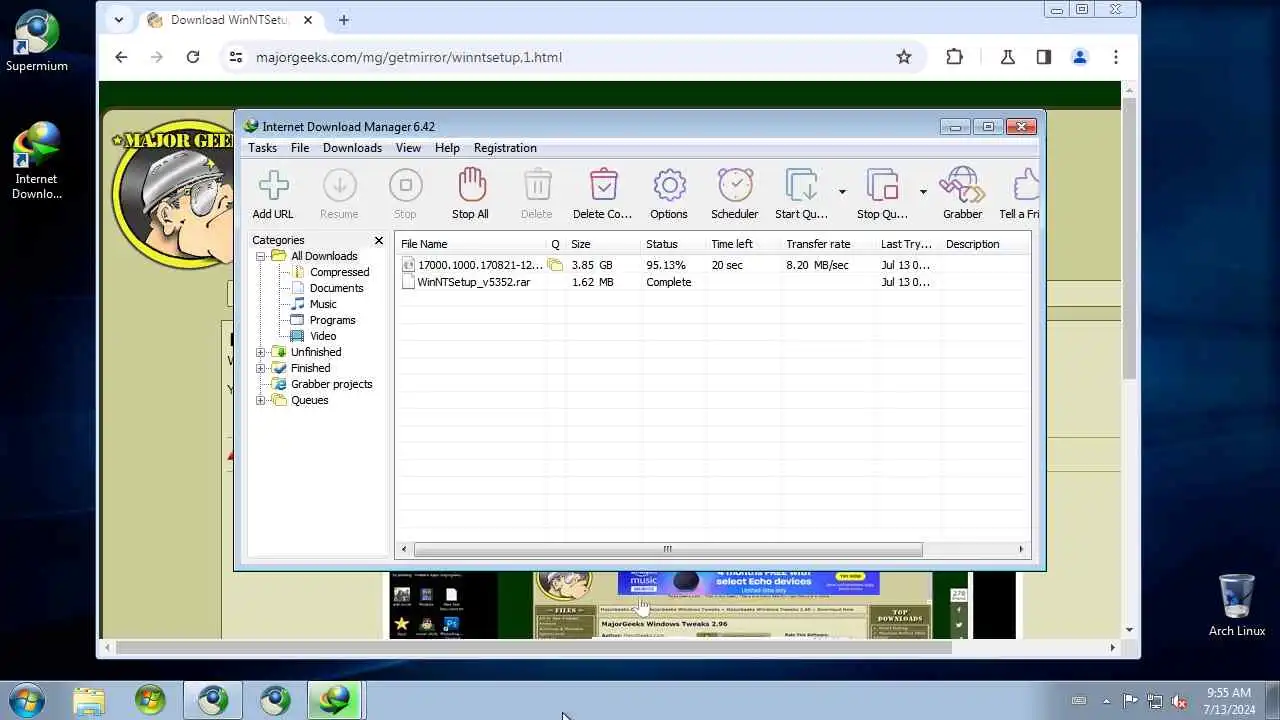This screenshot has width=1280, height=720.
Task: Open Start Queue dropdown arrow
Action: pyautogui.click(x=842, y=192)
